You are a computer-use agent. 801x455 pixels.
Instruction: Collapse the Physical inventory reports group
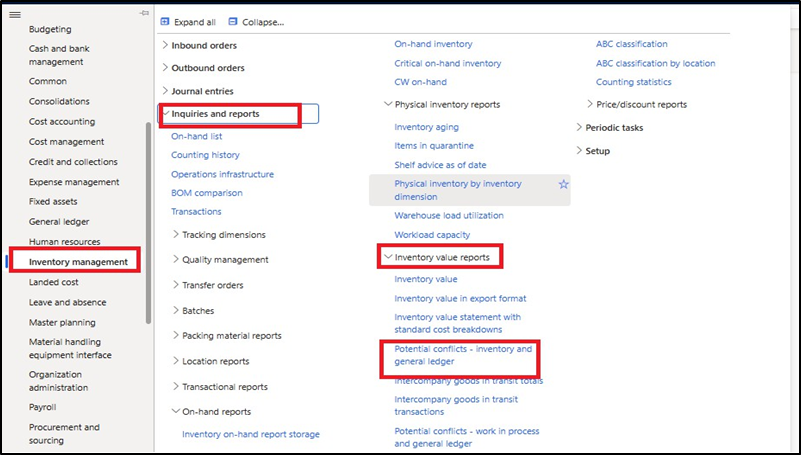pos(387,104)
